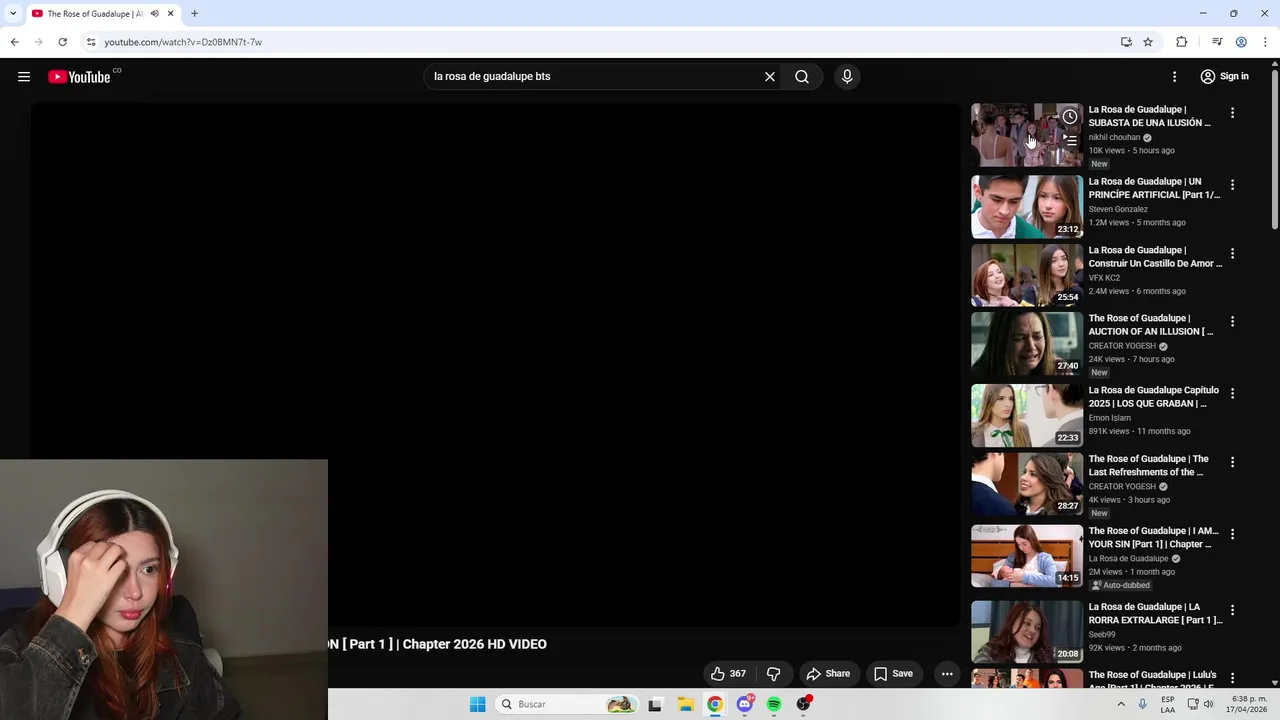This screenshot has height=720, width=1280.
Task: Open Chrome three-dot menu
Action: pyautogui.click(x=1265, y=42)
